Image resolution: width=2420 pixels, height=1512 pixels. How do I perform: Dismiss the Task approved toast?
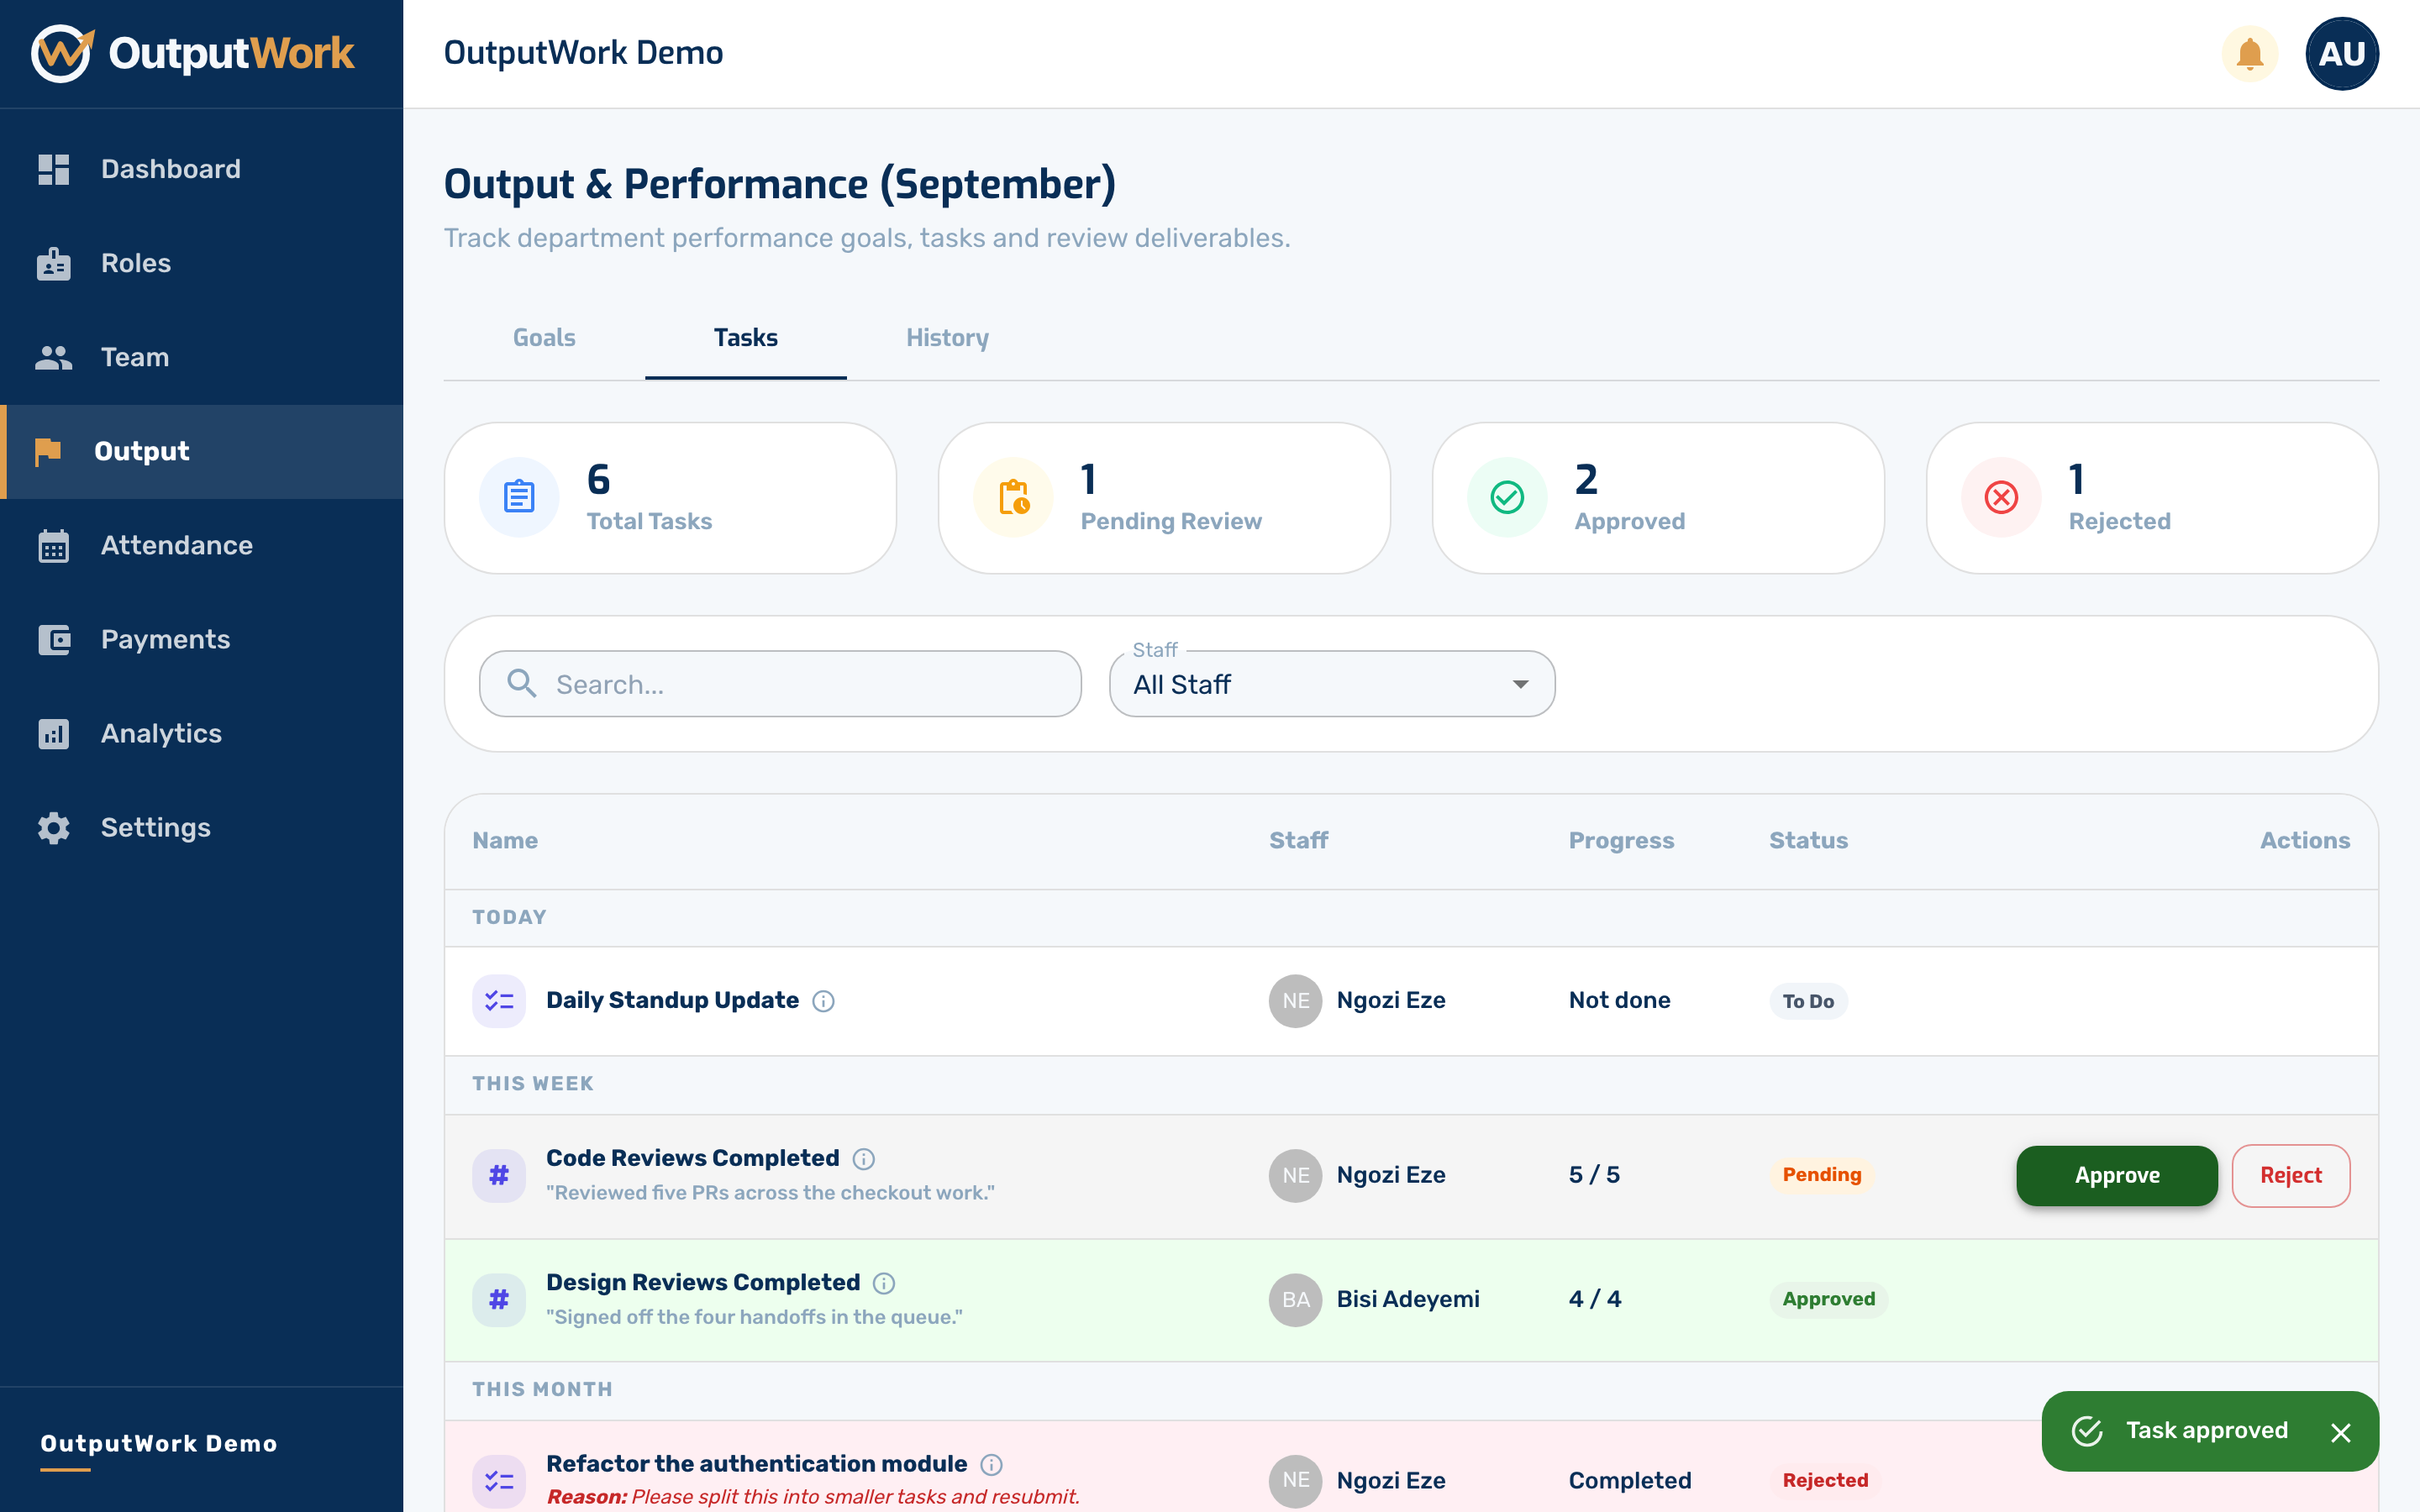(x=2340, y=1432)
